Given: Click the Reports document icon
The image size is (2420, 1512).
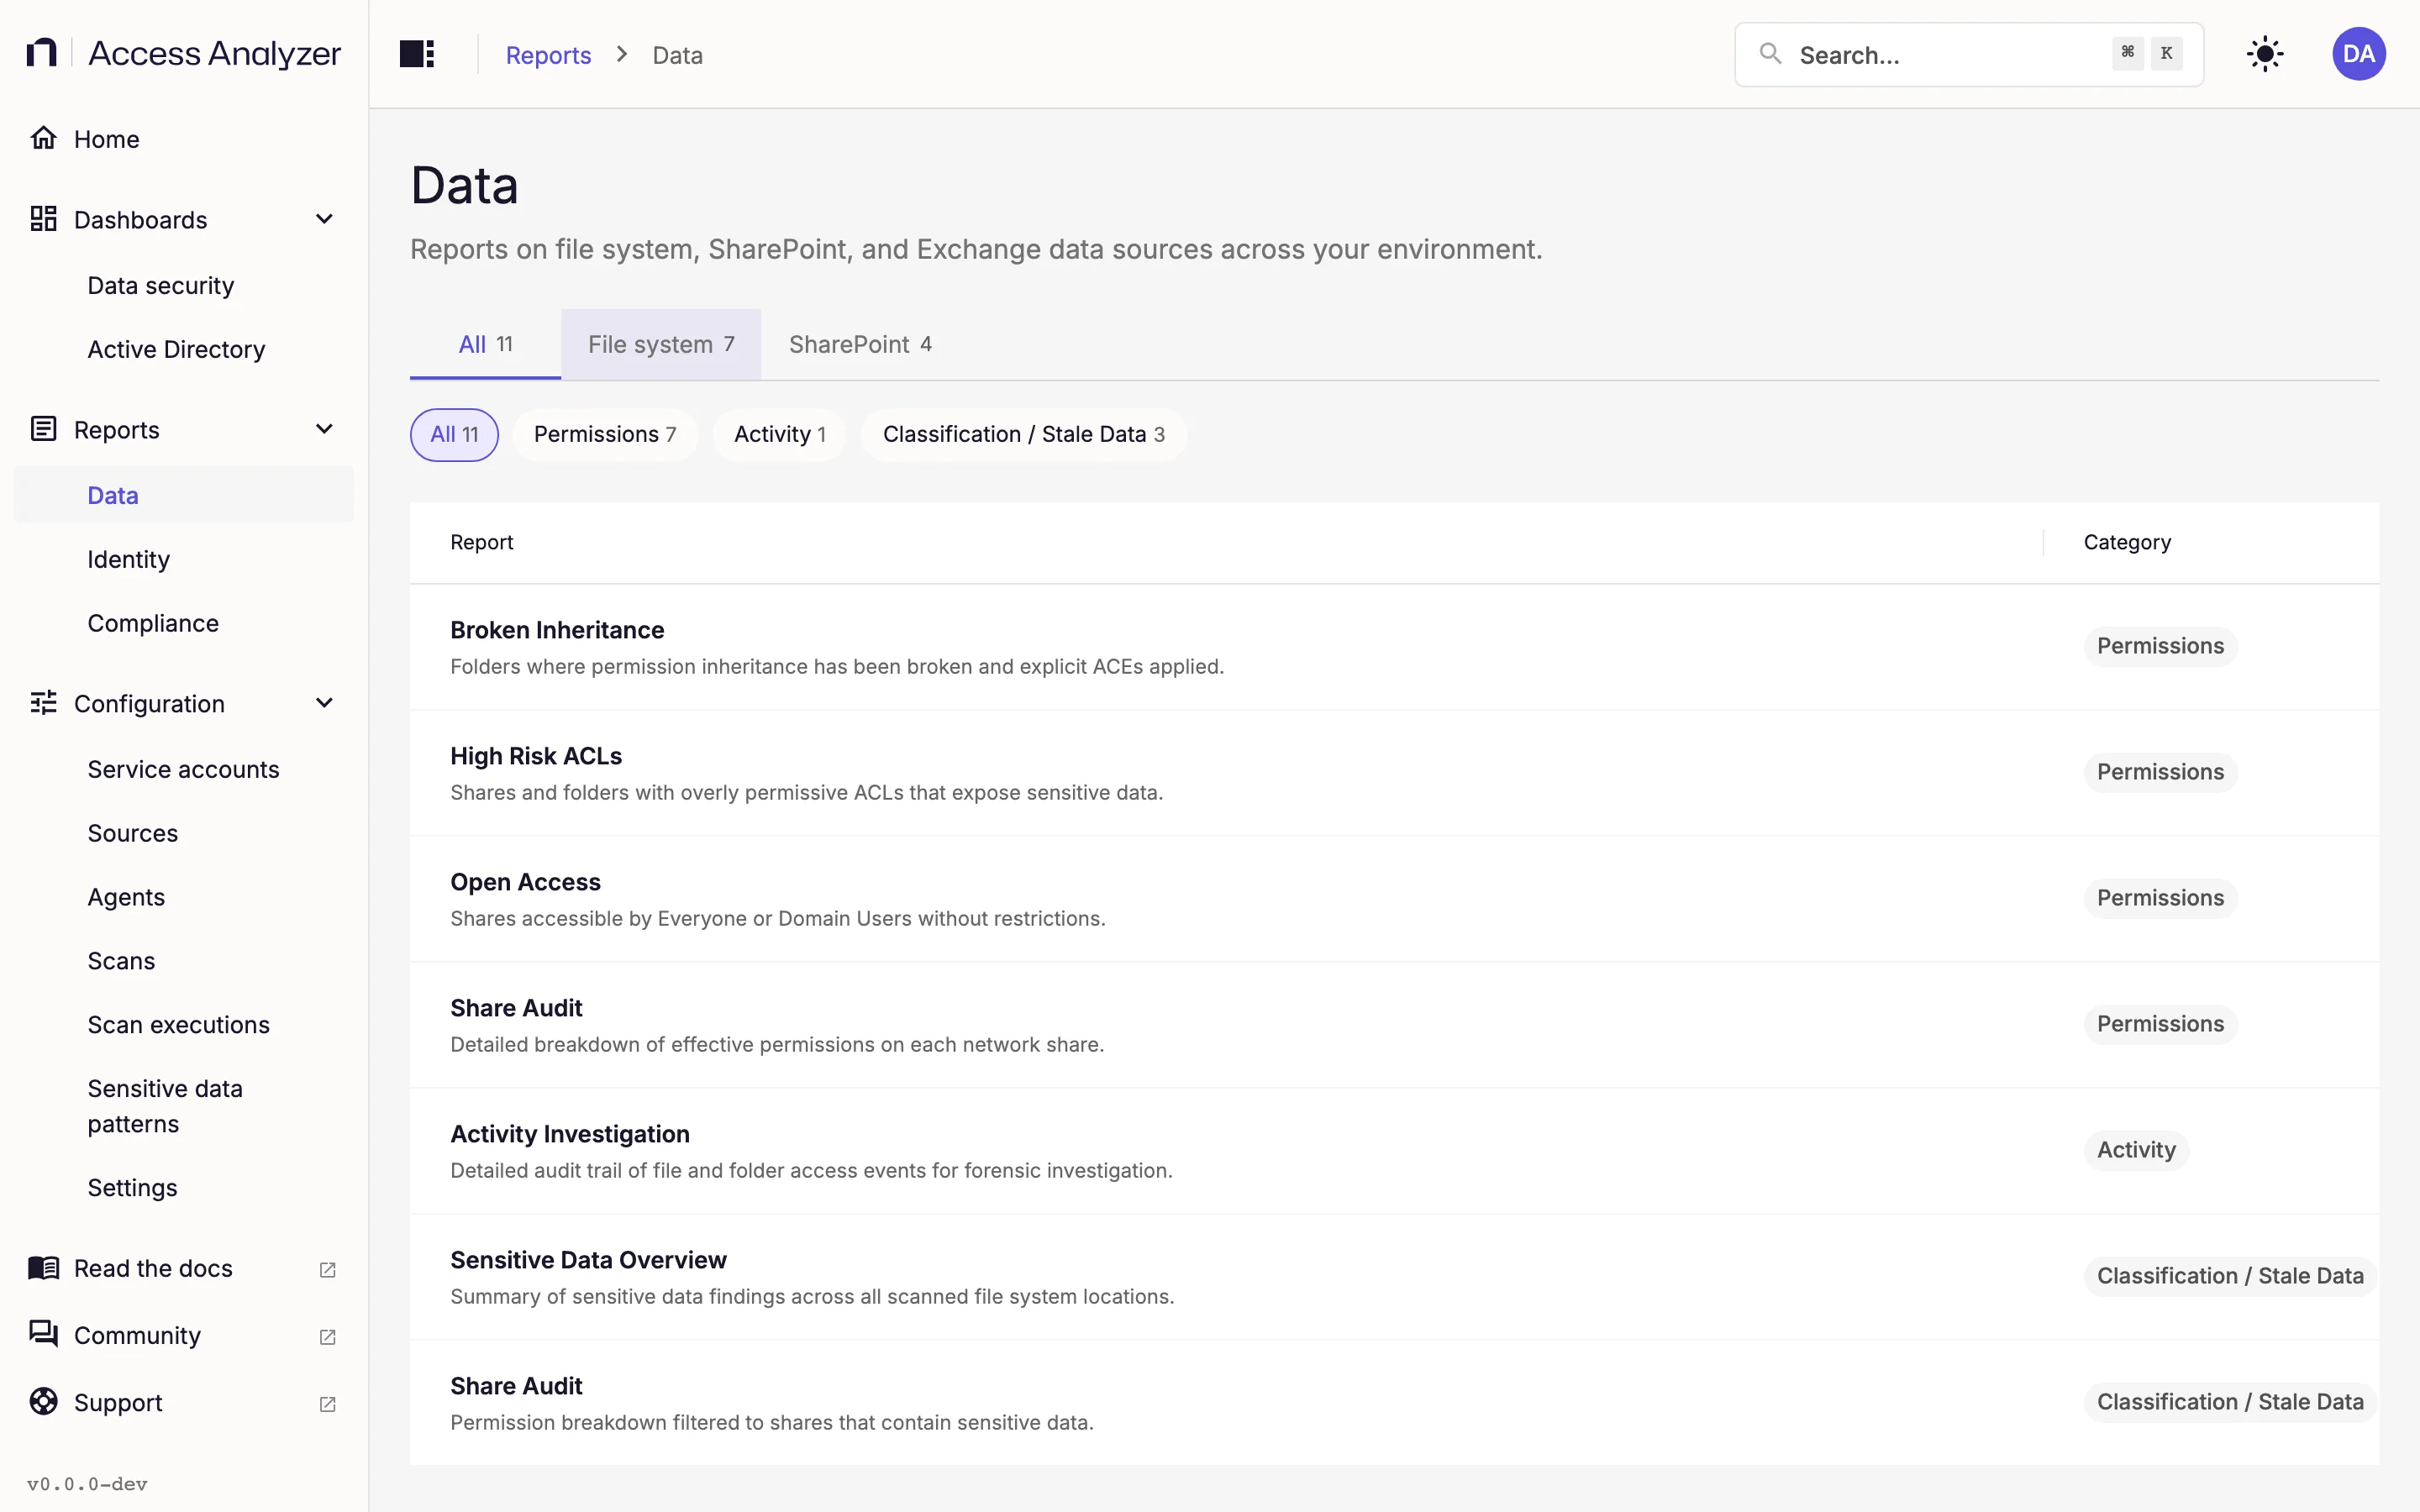Looking at the screenshot, I should click(43, 429).
